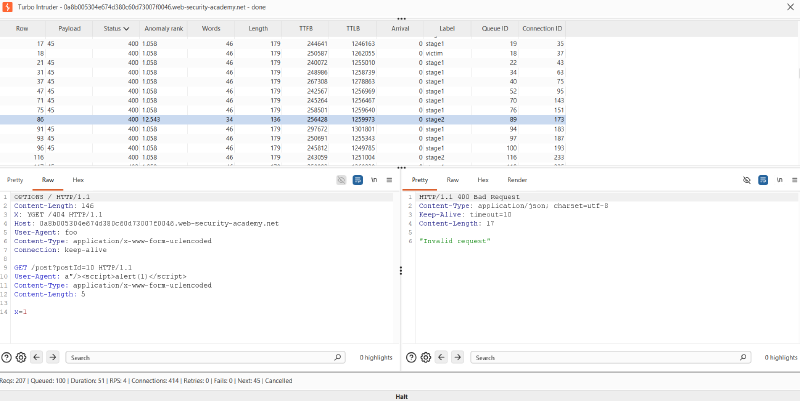The image size is (800, 401).
Task: Switch response view to Render tab
Action: point(517,180)
